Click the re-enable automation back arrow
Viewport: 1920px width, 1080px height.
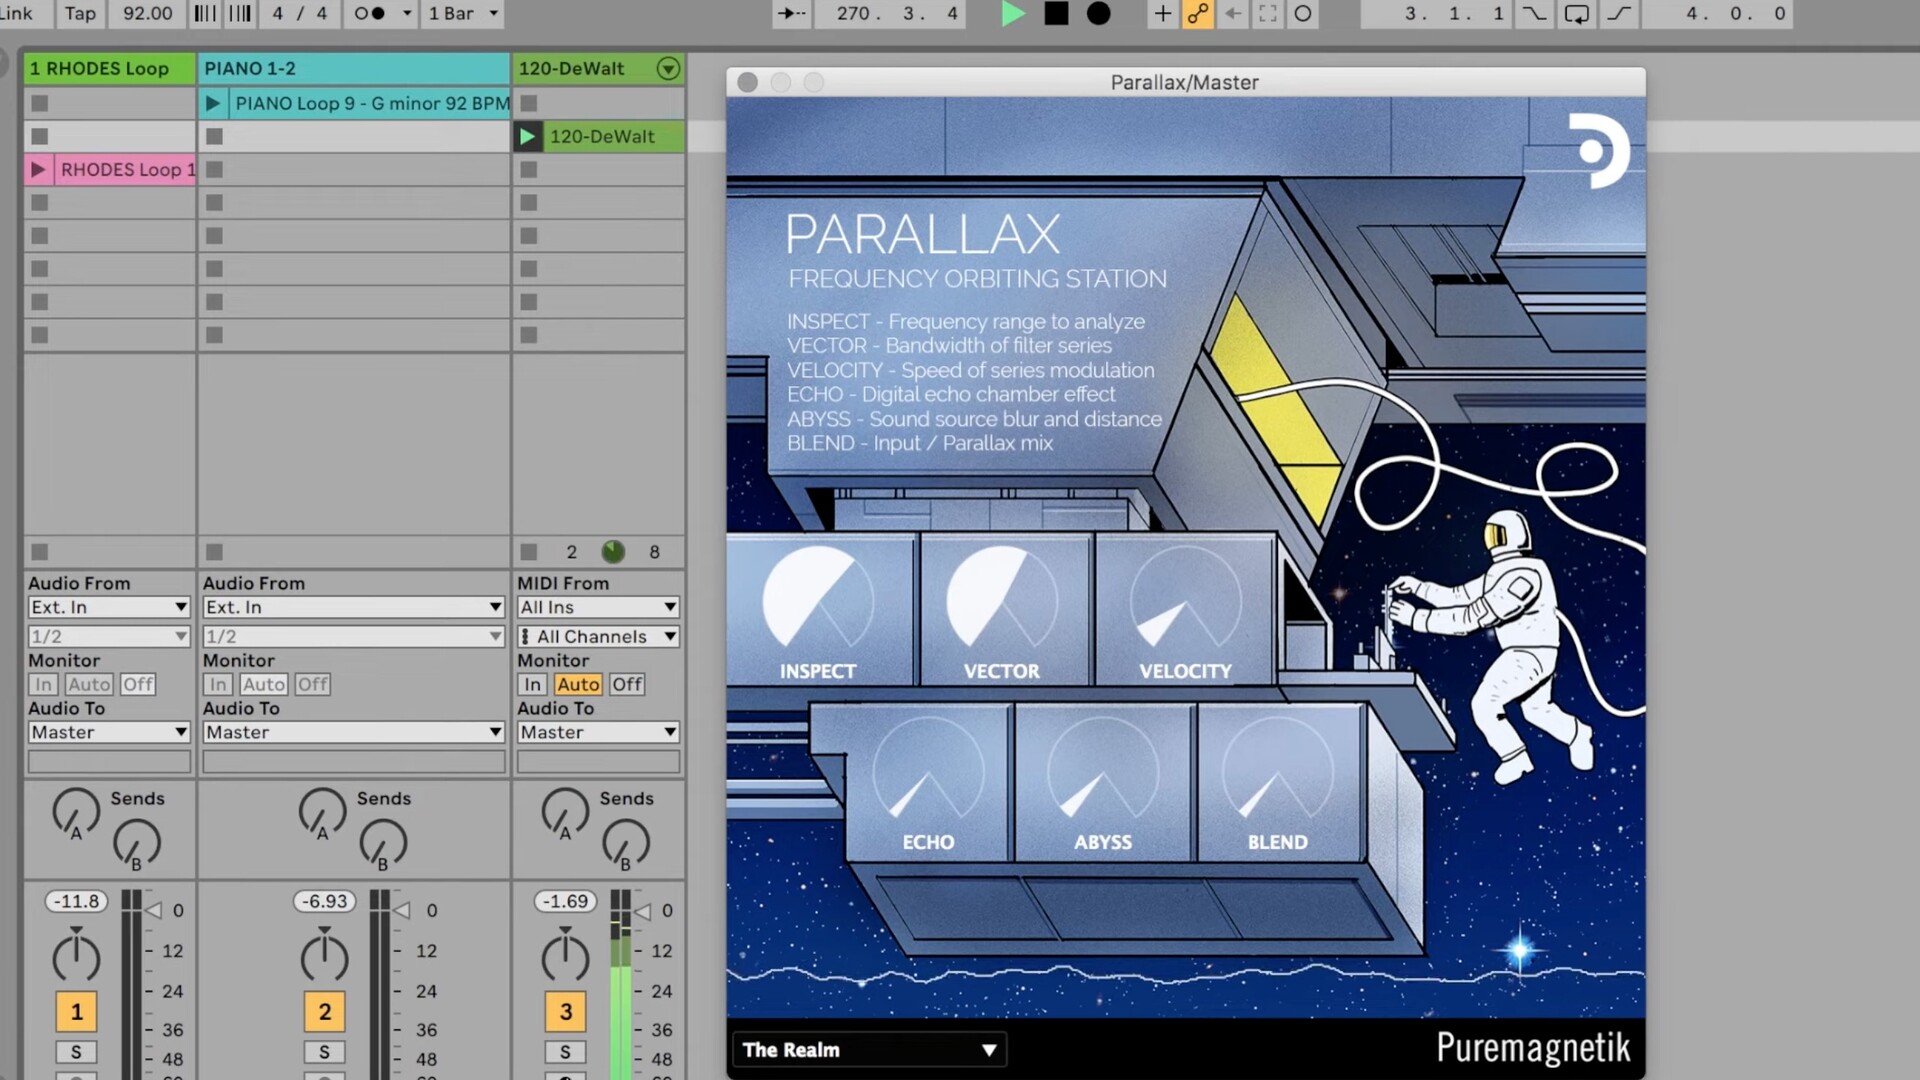pos(1233,14)
